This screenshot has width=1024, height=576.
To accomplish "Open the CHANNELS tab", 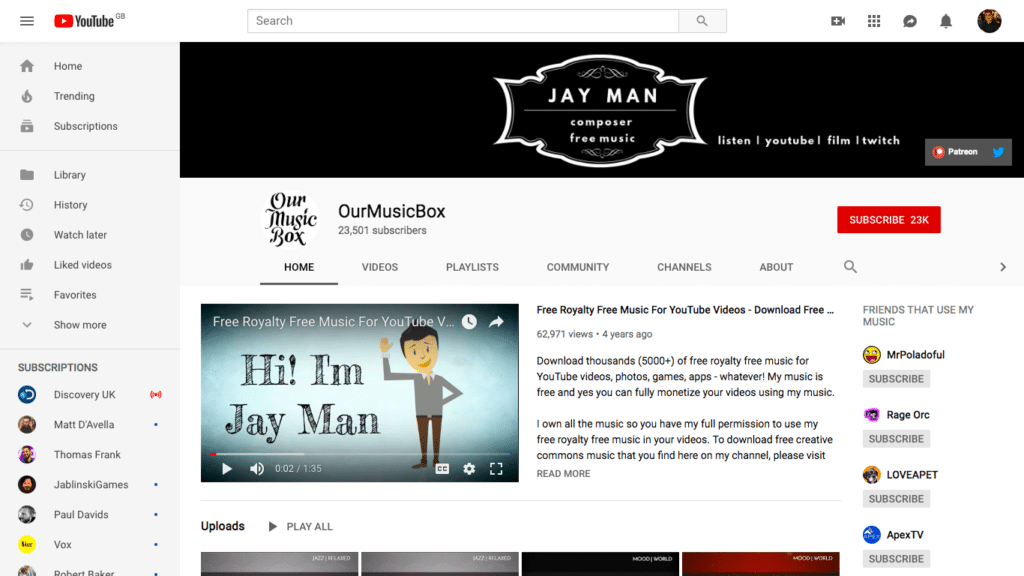I will click(x=684, y=268).
